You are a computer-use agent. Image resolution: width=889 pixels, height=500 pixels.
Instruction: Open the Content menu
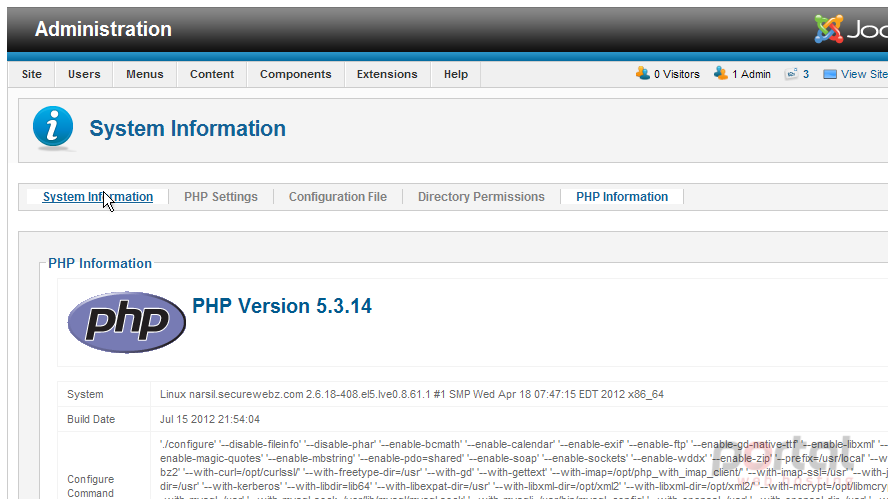[x=211, y=74]
